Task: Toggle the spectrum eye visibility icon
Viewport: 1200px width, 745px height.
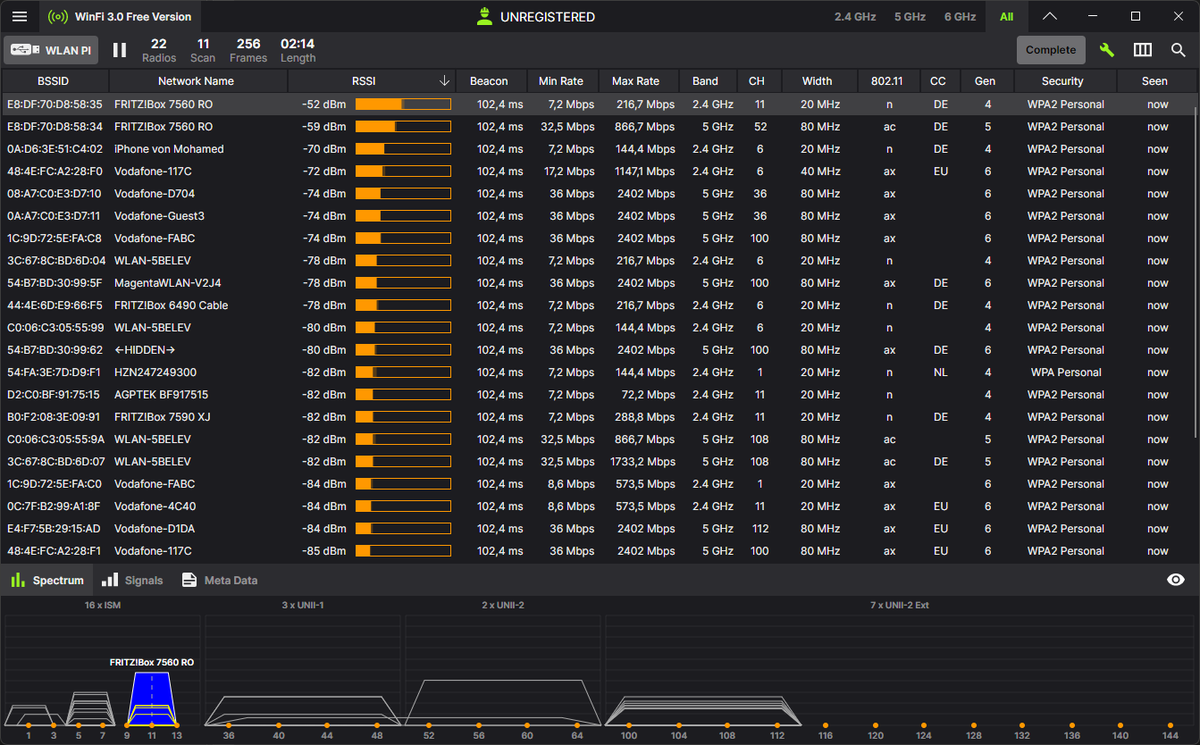Action: [1176, 580]
